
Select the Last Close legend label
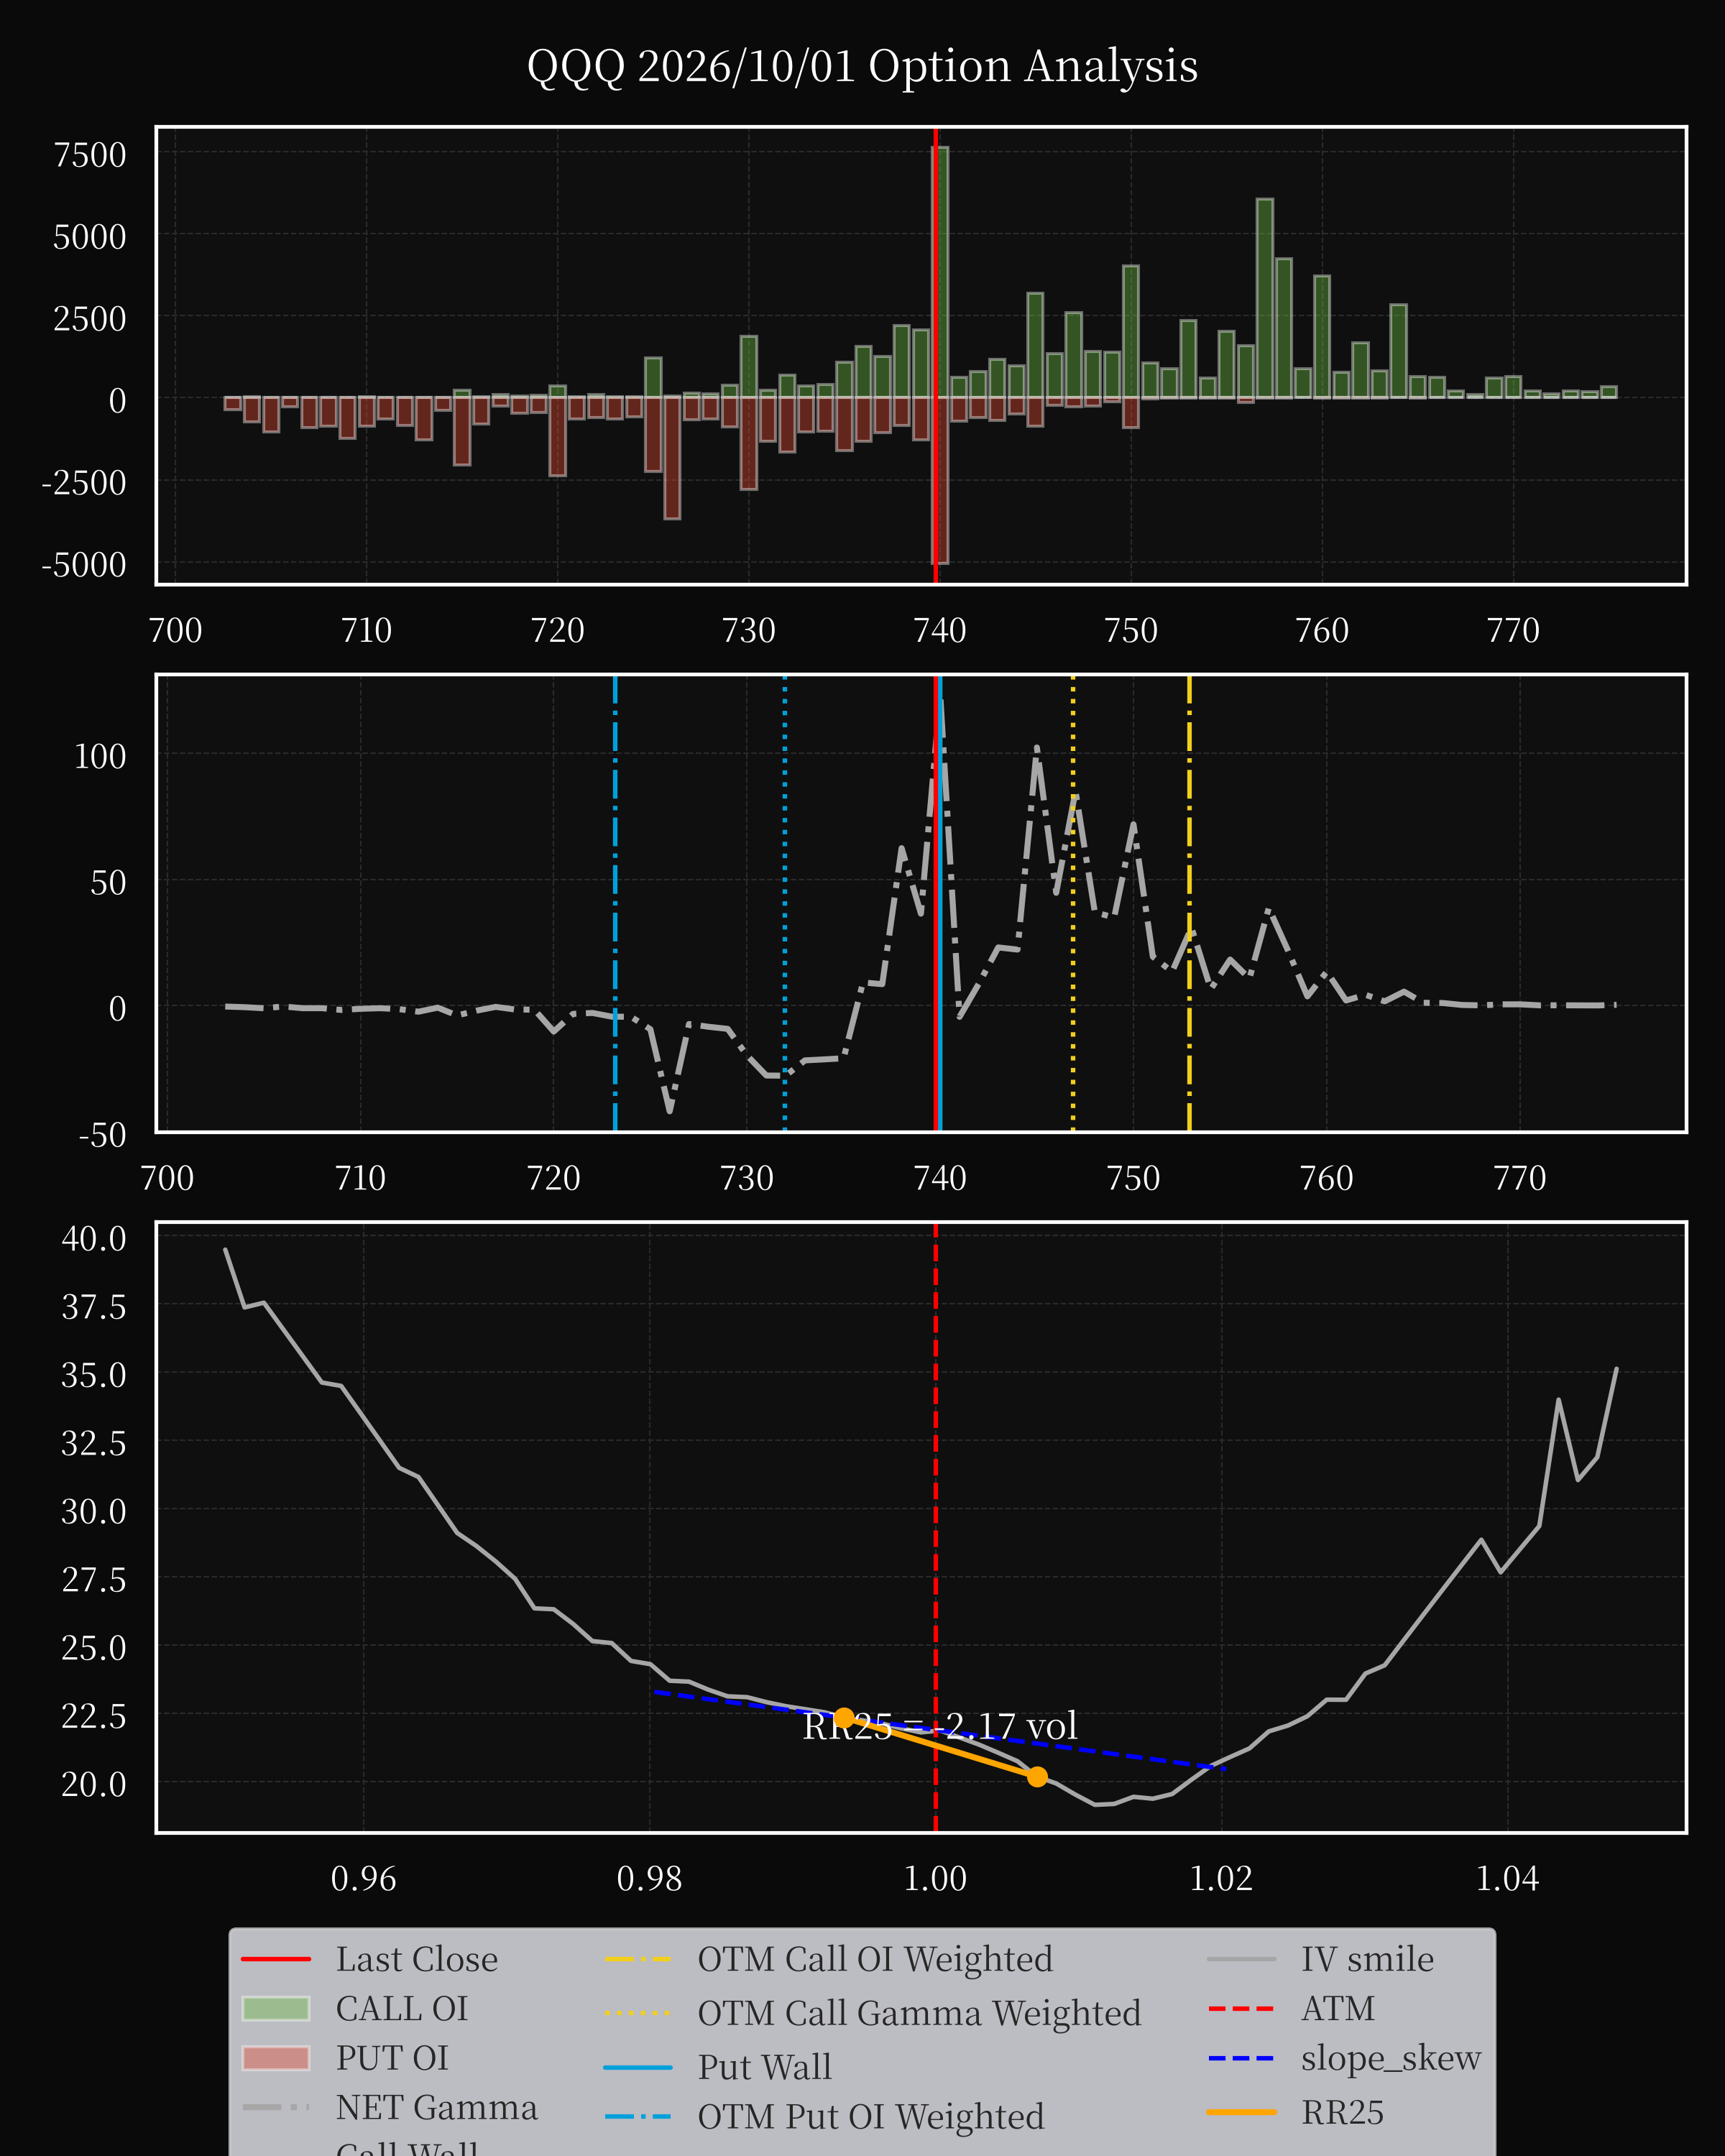coord(416,1959)
